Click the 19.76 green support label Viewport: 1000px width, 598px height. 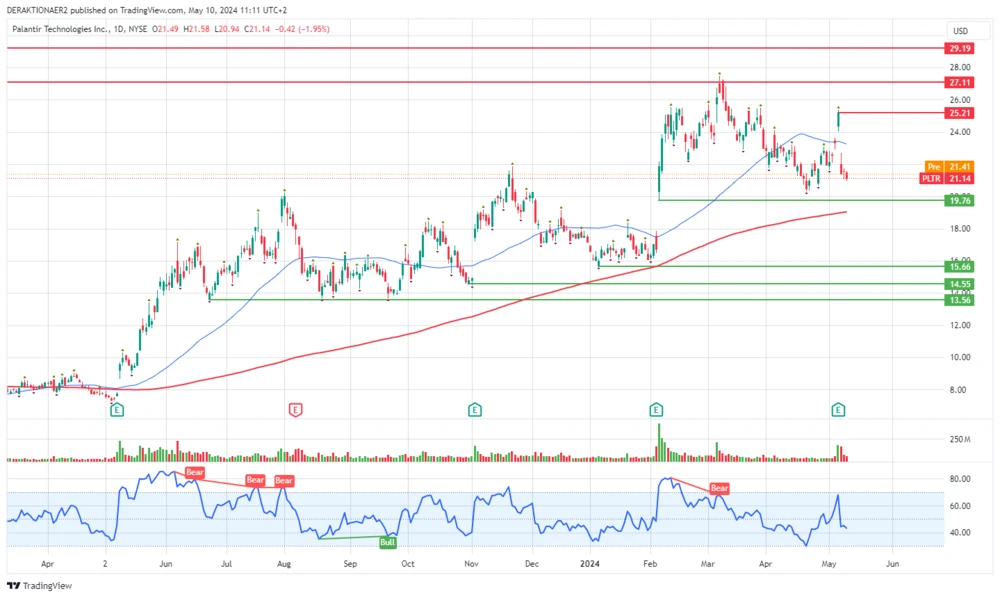coord(957,201)
